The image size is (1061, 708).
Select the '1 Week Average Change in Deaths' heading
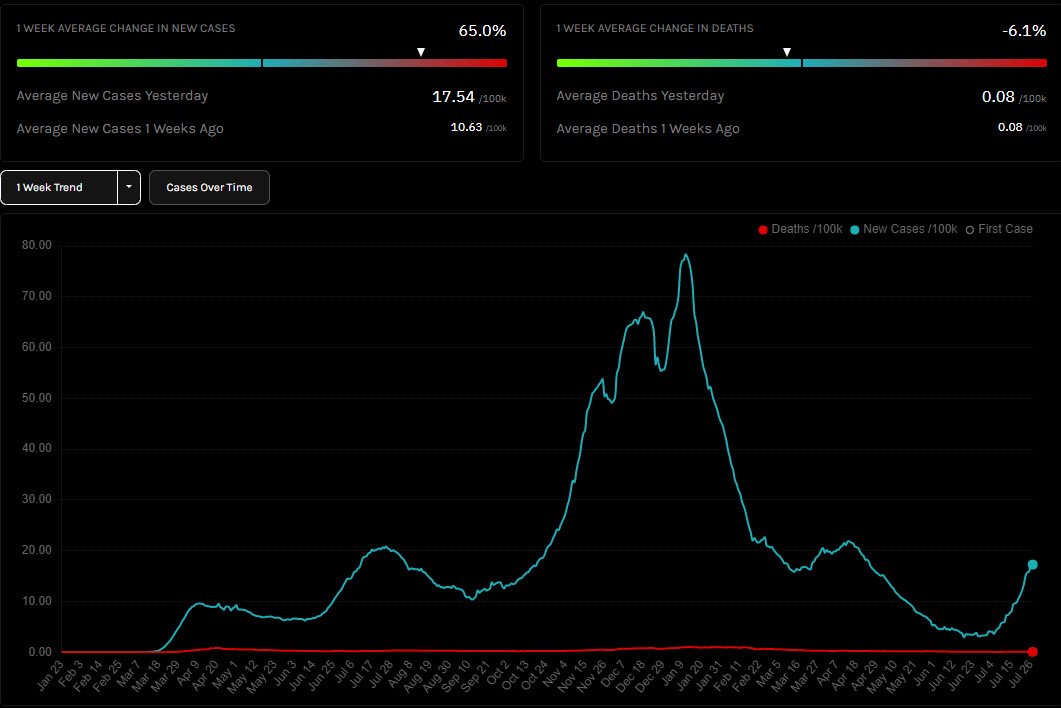pos(655,28)
